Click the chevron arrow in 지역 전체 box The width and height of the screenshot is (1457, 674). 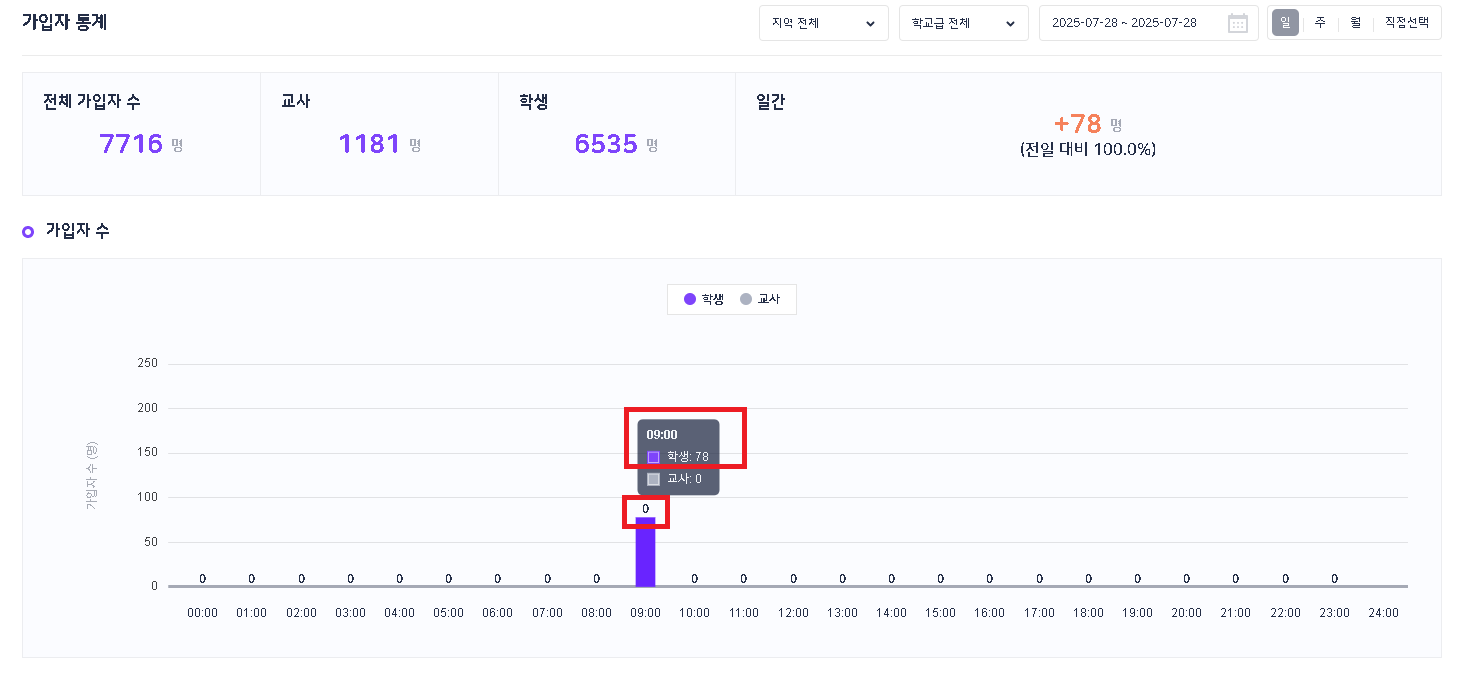(870, 23)
